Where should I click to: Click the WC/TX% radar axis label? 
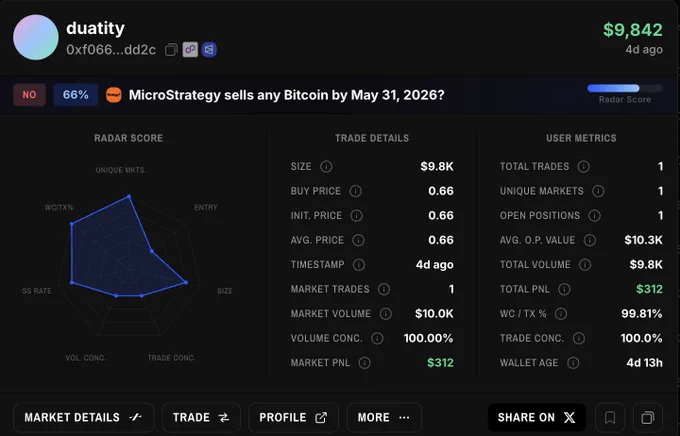click(59, 207)
